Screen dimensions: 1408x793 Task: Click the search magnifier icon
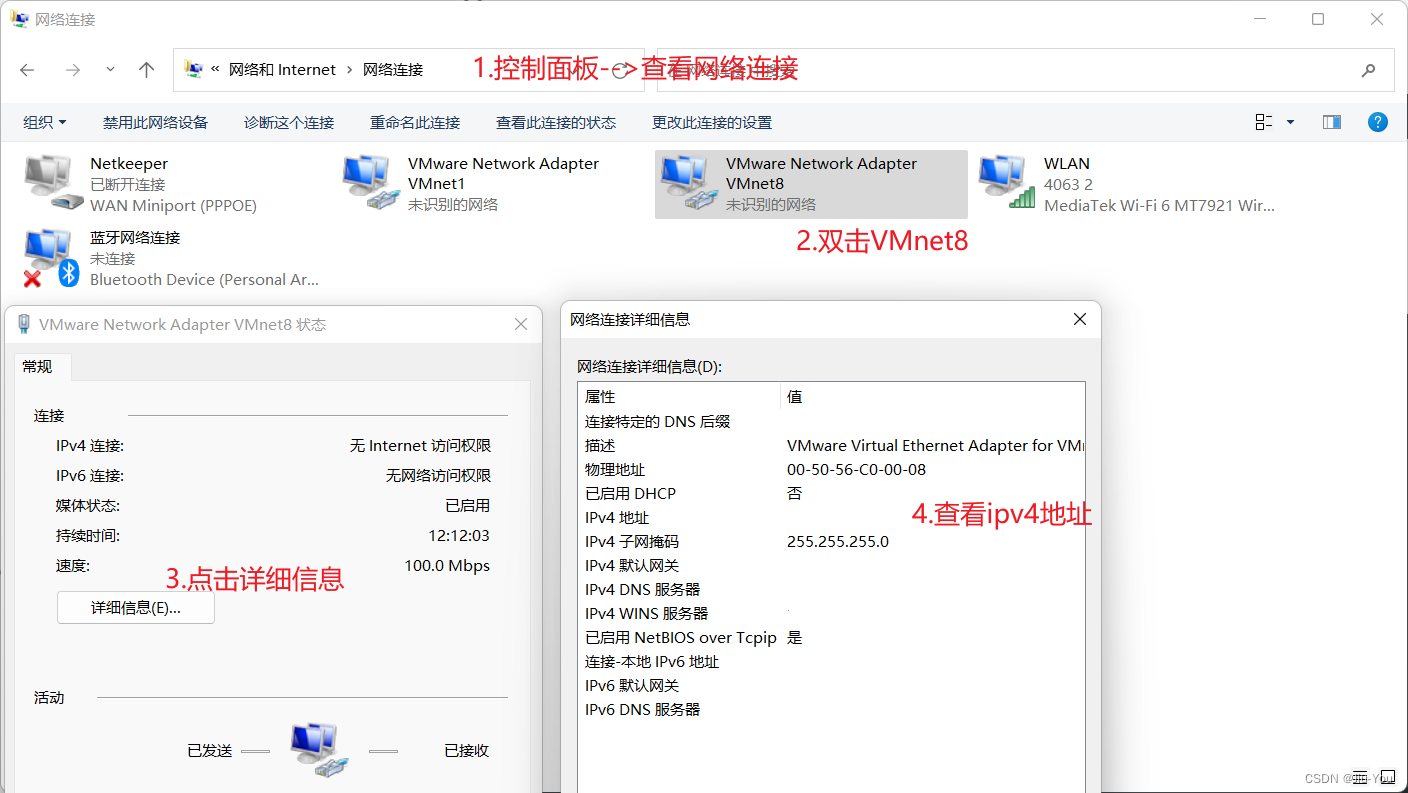[x=1368, y=70]
